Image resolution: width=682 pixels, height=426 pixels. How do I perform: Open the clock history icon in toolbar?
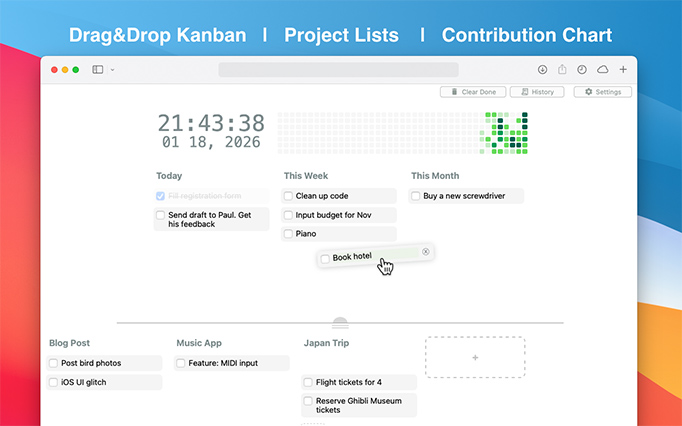tap(582, 70)
